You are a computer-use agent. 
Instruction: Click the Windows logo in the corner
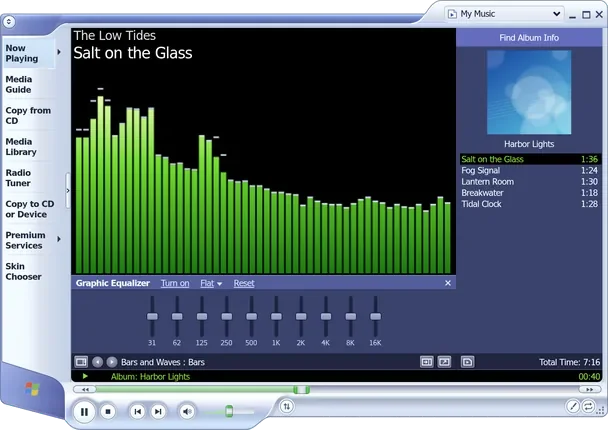click(32, 388)
